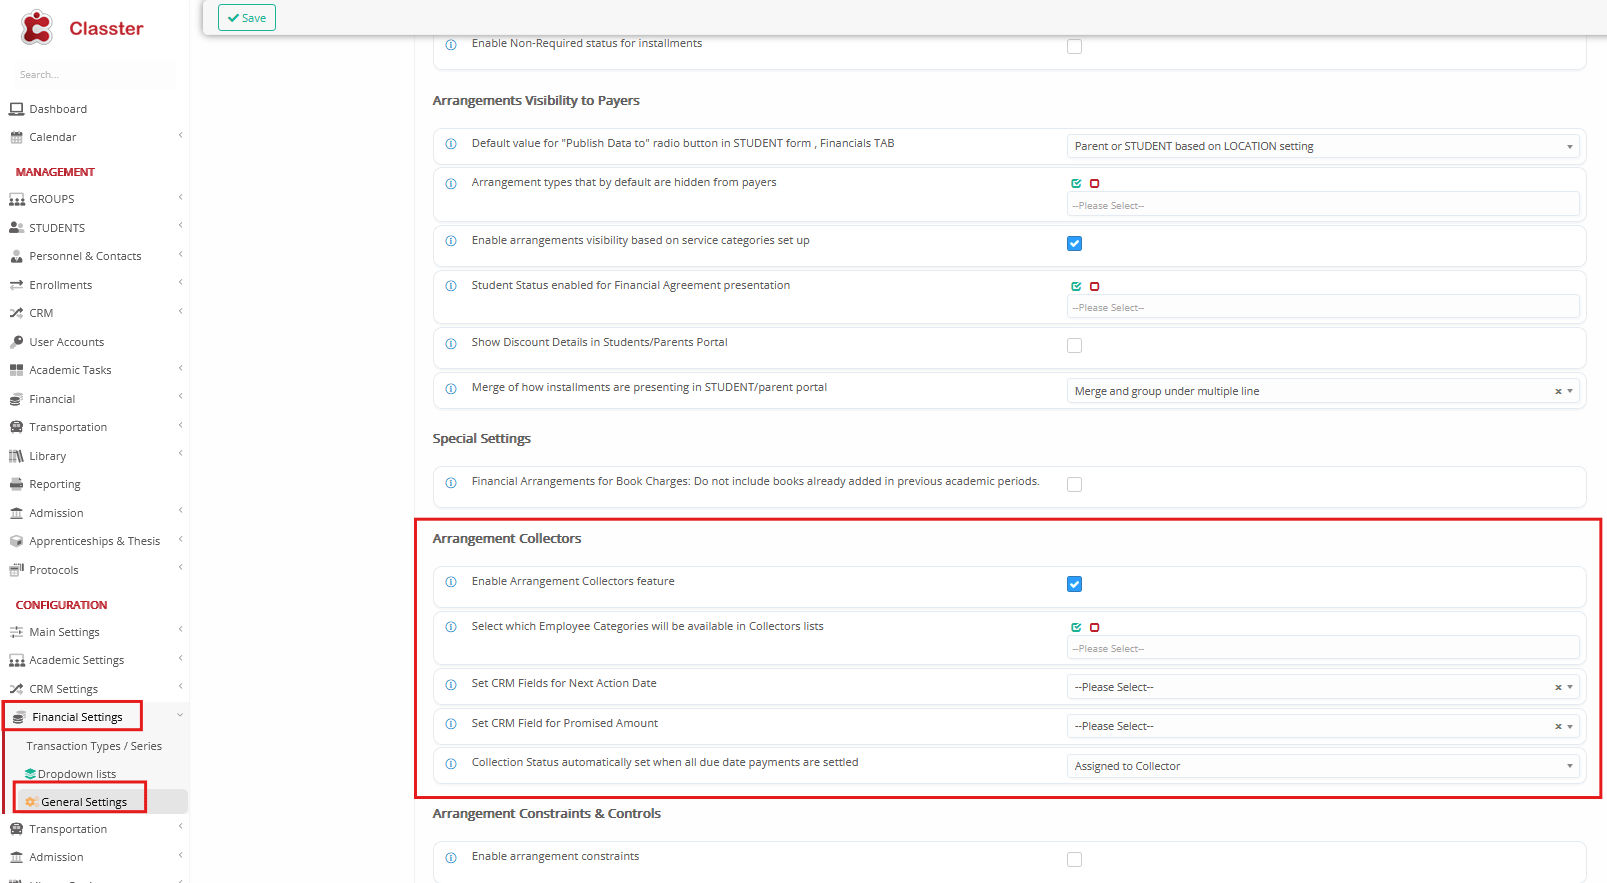Click red deselect-all icon for hidden arrangement types
The image size is (1607, 883).
[x=1094, y=184]
